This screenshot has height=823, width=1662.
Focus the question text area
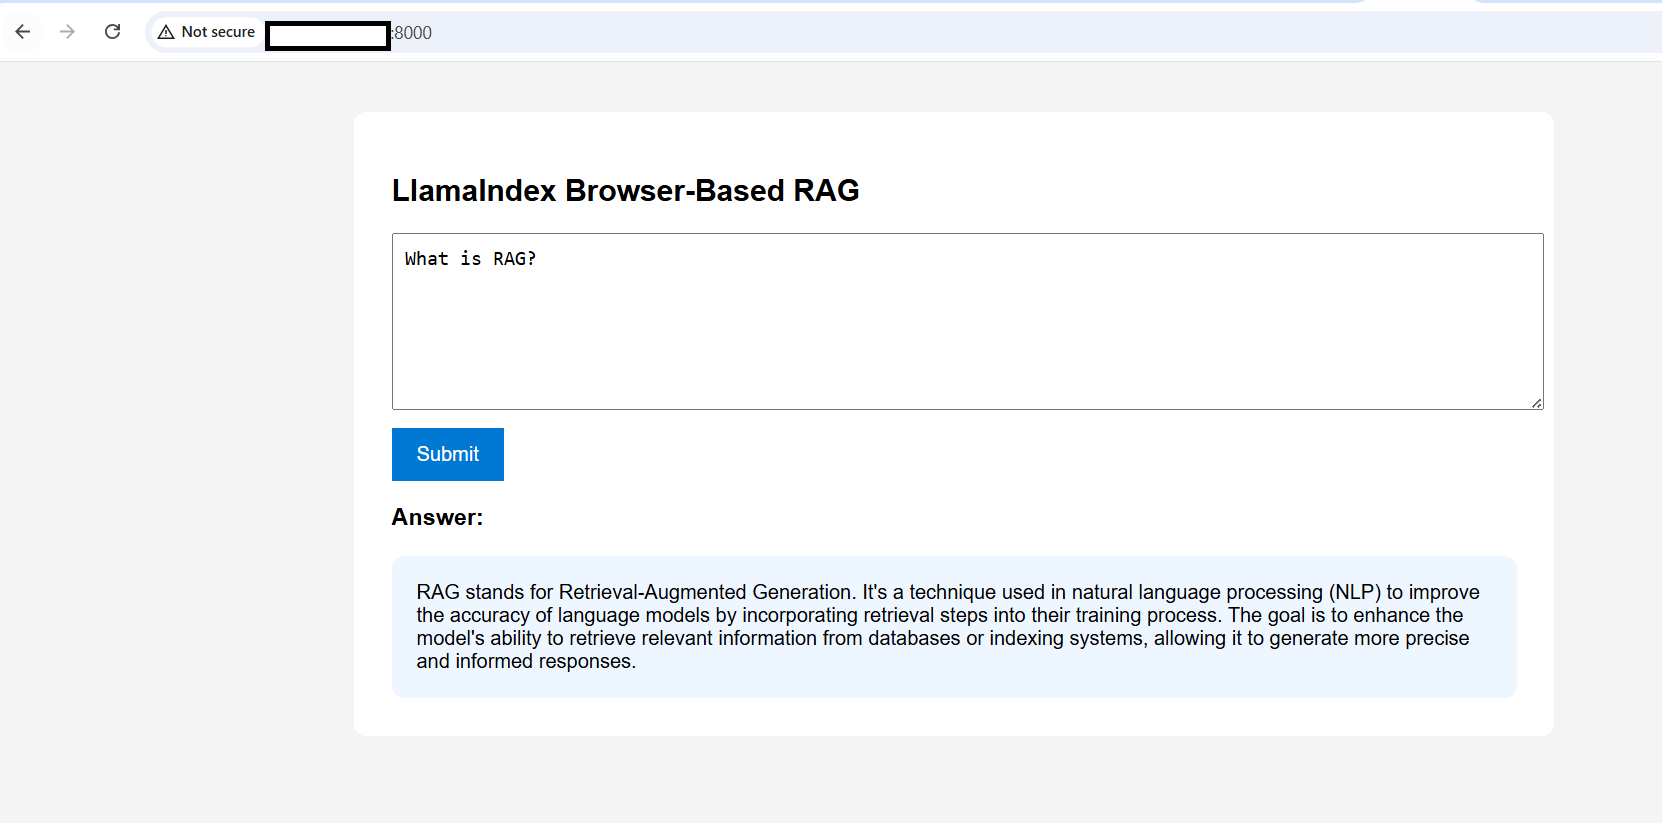(967, 321)
